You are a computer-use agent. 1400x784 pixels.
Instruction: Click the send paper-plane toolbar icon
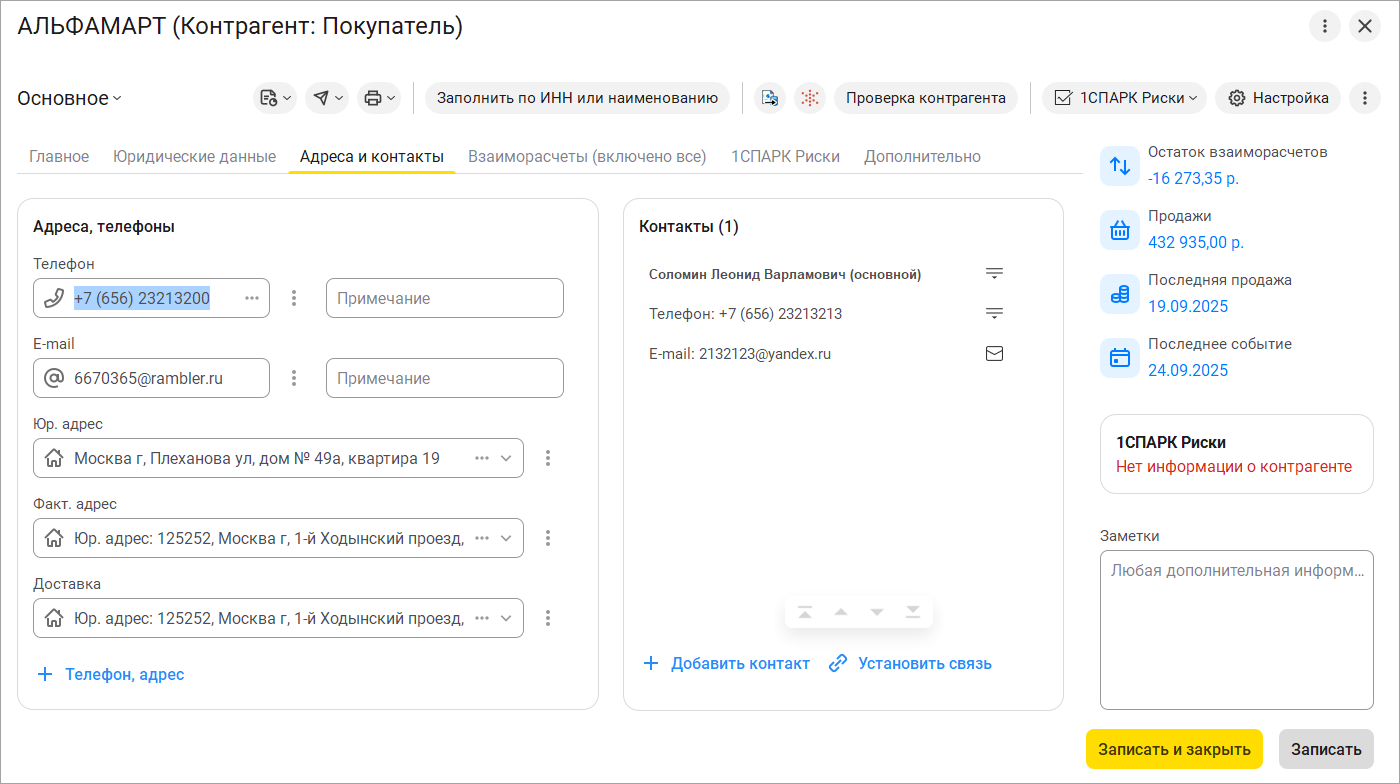[x=326, y=98]
